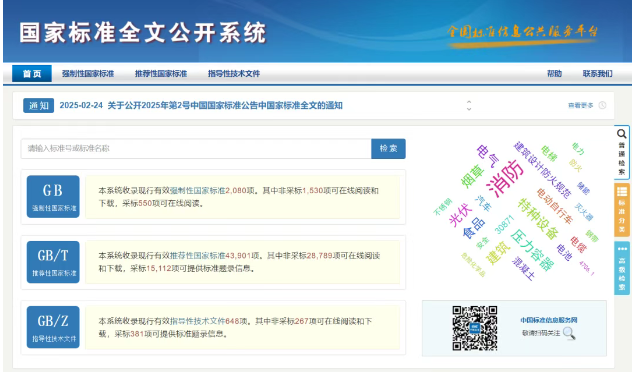The height and width of the screenshot is (375, 639).
Task: Click the 15,112 adopted count
Action: (x=159, y=269)
